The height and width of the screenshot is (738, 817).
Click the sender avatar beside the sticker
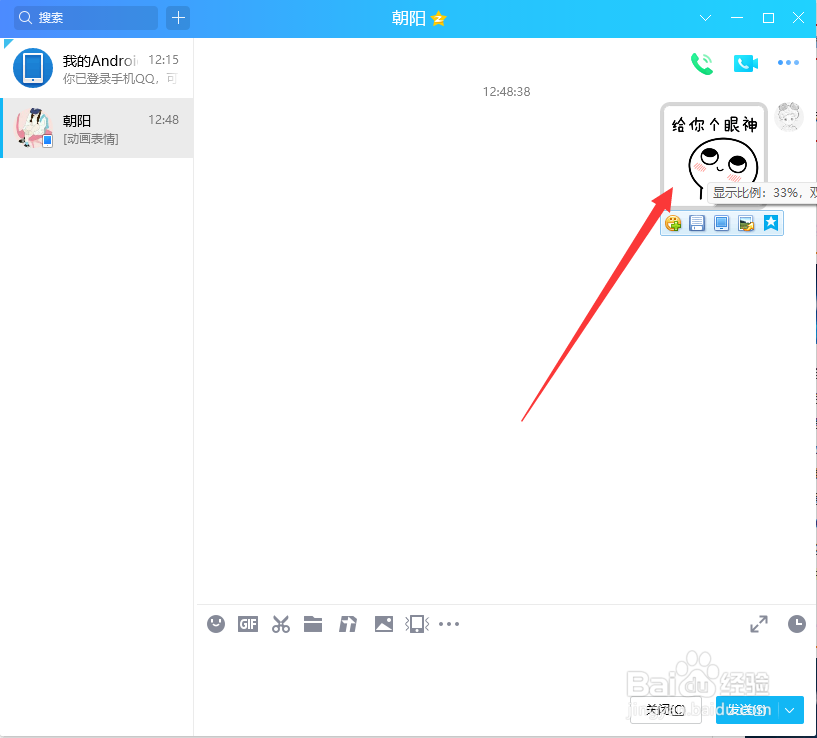click(789, 117)
